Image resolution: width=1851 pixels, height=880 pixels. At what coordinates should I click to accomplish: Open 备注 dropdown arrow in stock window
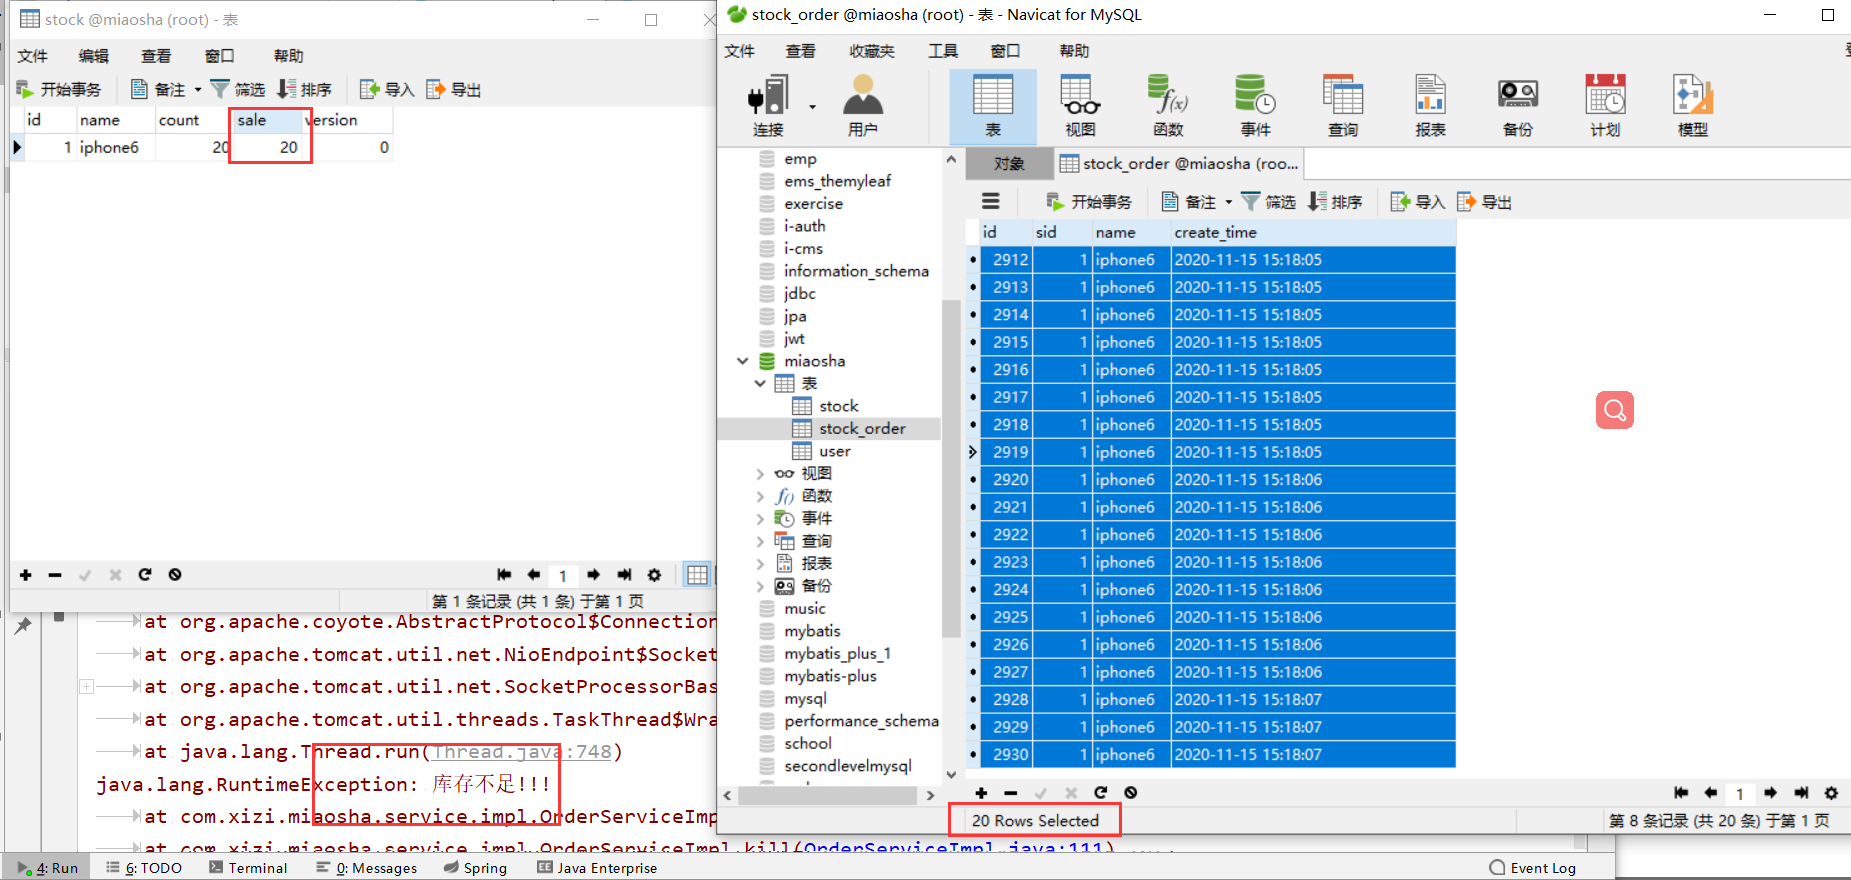(197, 90)
